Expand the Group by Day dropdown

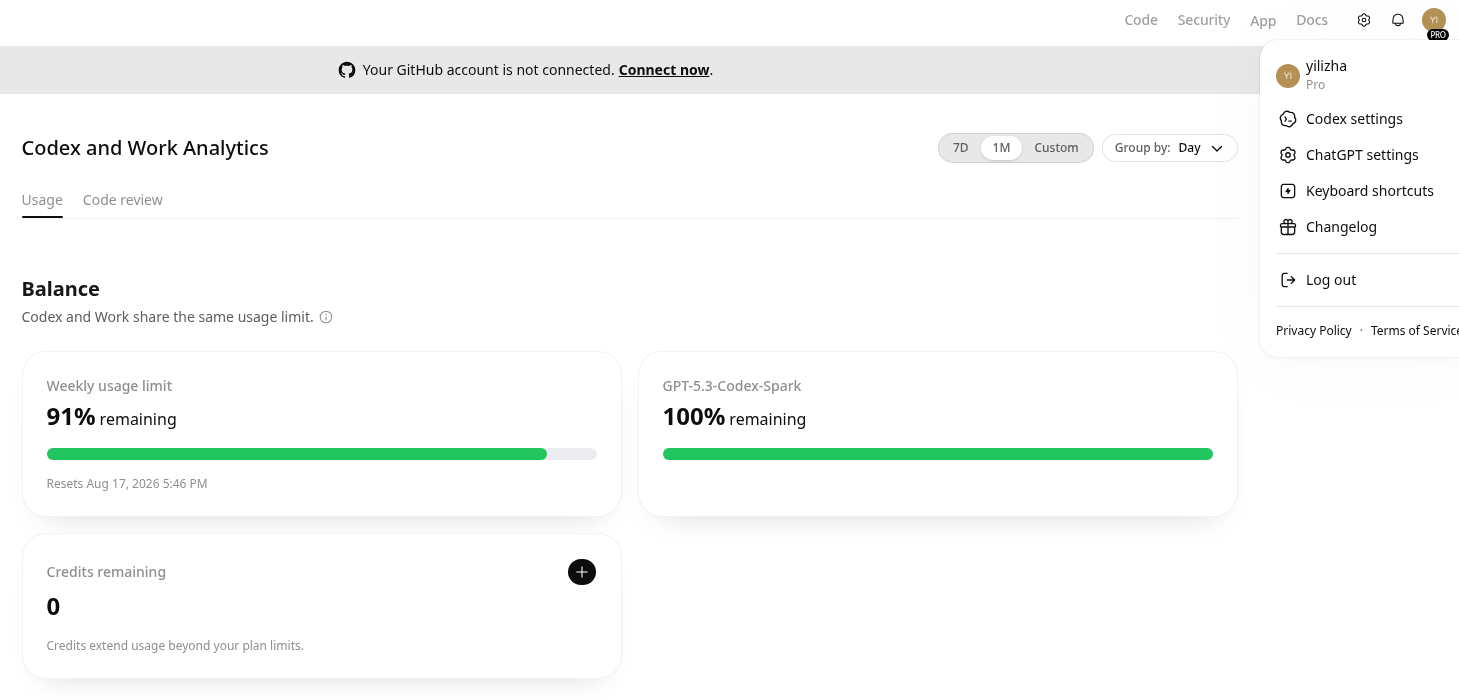pyautogui.click(x=1170, y=148)
